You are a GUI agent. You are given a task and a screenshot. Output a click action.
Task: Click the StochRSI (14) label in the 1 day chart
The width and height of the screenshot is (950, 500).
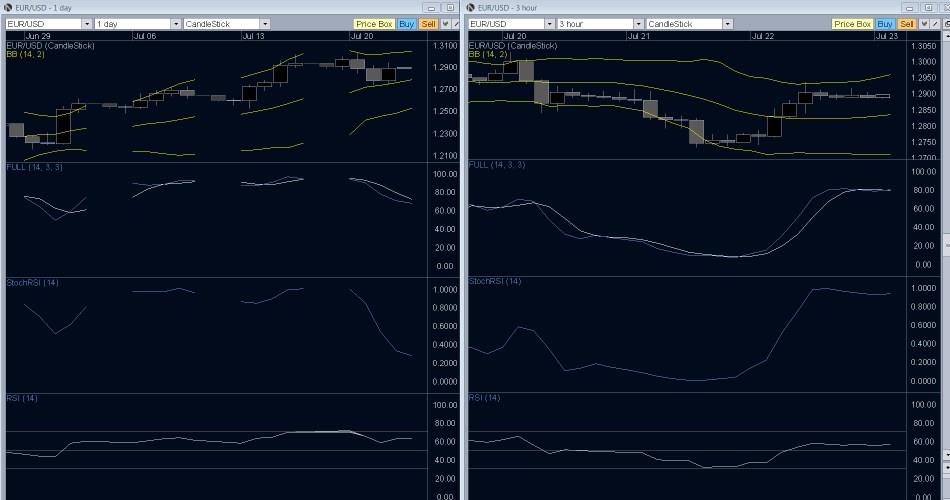pos(33,282)
